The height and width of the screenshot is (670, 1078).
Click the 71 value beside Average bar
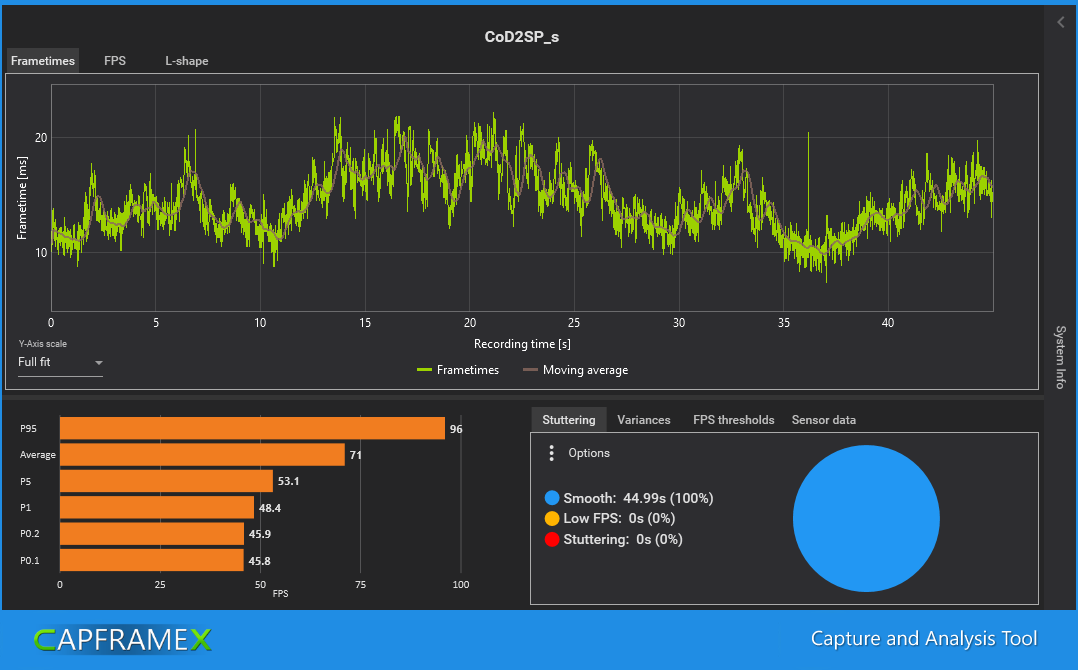[x=355, y=455]
